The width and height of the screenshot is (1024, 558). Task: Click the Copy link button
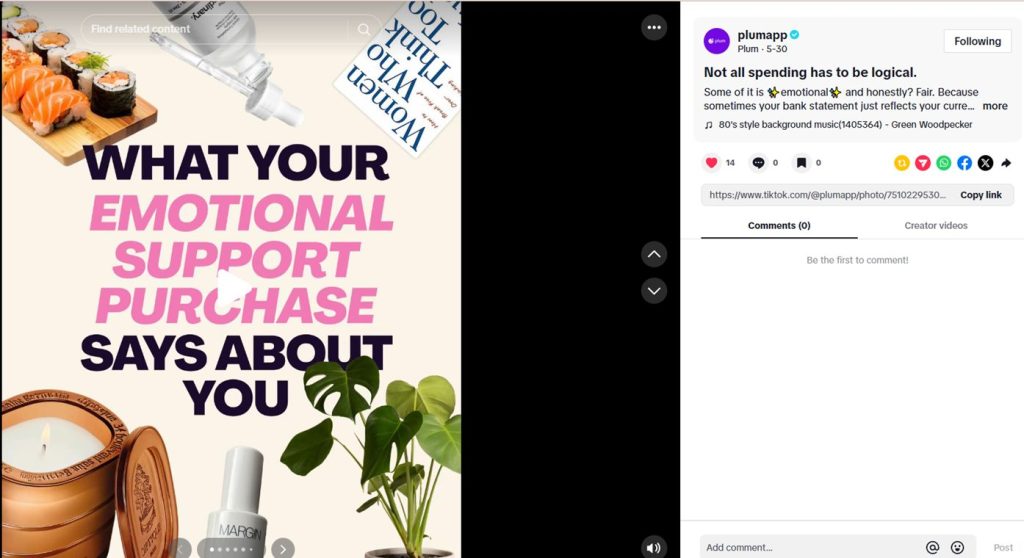tap(980, 195)
